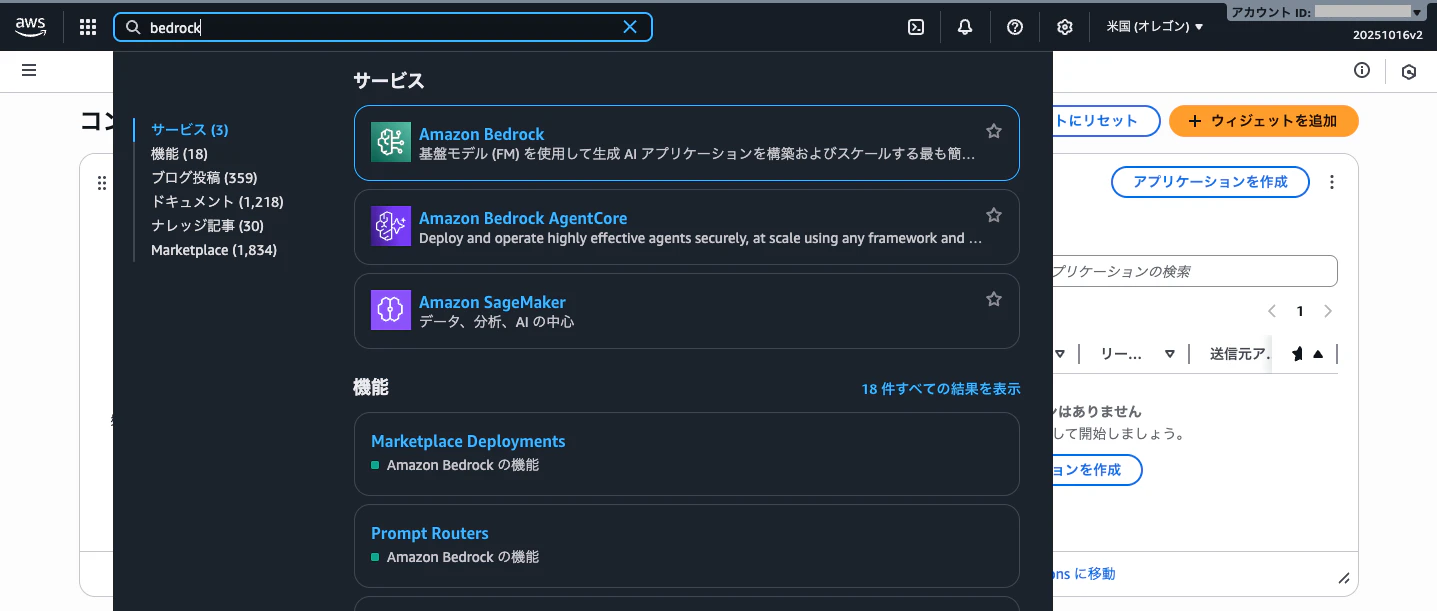The image size is (1437, 611).
Task: Open the hamburger navigation menu
Action: click(x=29, y=70)
